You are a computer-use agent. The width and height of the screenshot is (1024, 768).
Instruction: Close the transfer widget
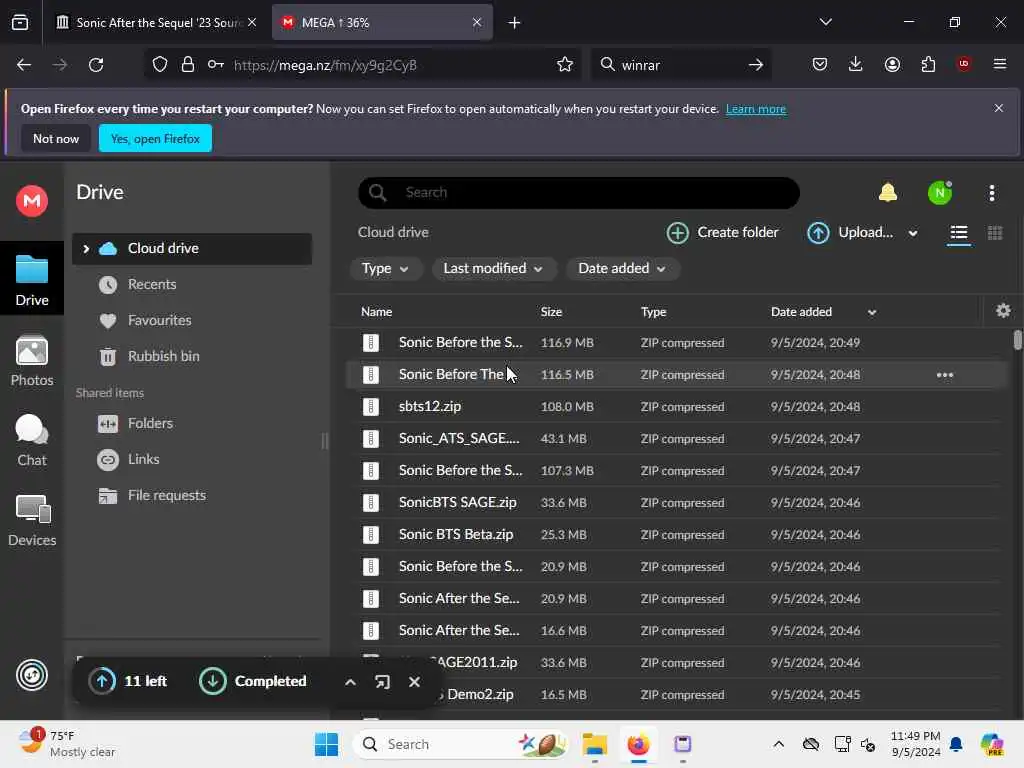(x=414, y=682)
